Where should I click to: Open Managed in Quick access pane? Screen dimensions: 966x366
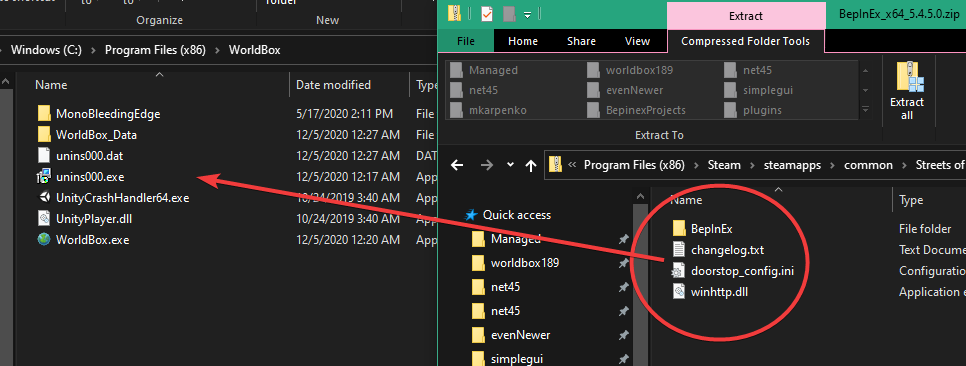pos(516,238)
